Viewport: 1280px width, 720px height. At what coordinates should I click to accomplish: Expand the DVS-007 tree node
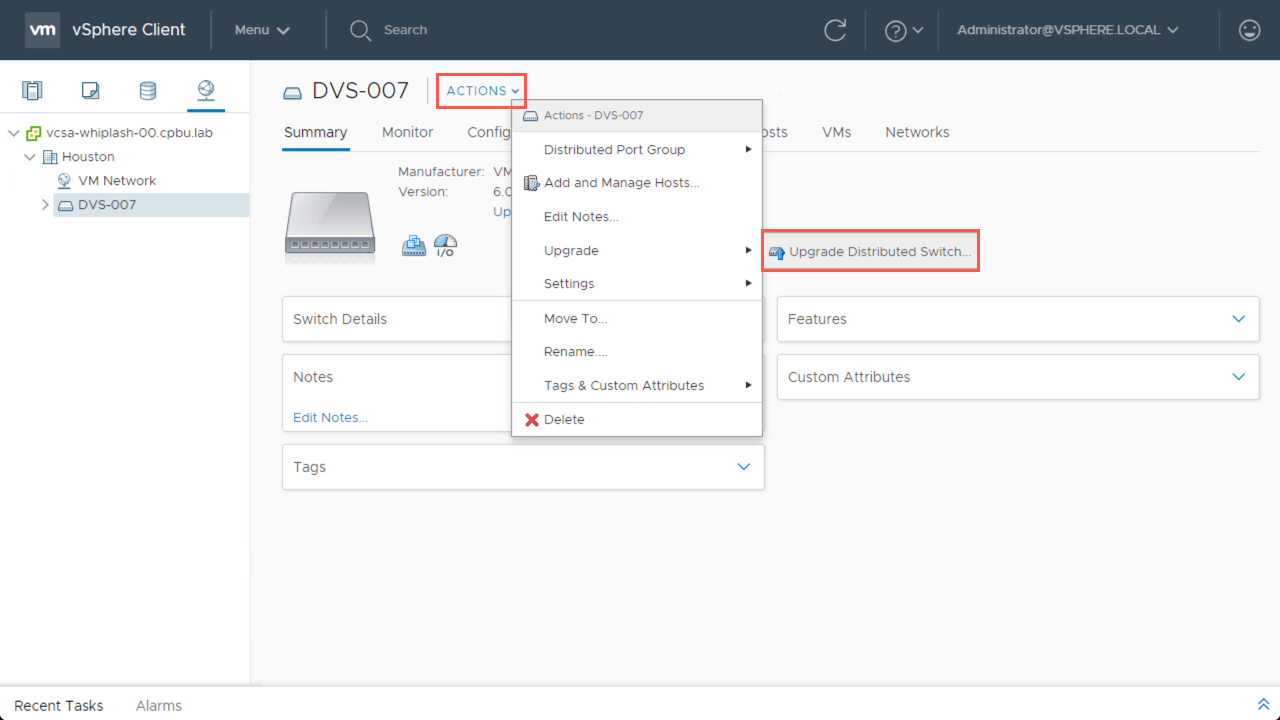tap(45, 205)
